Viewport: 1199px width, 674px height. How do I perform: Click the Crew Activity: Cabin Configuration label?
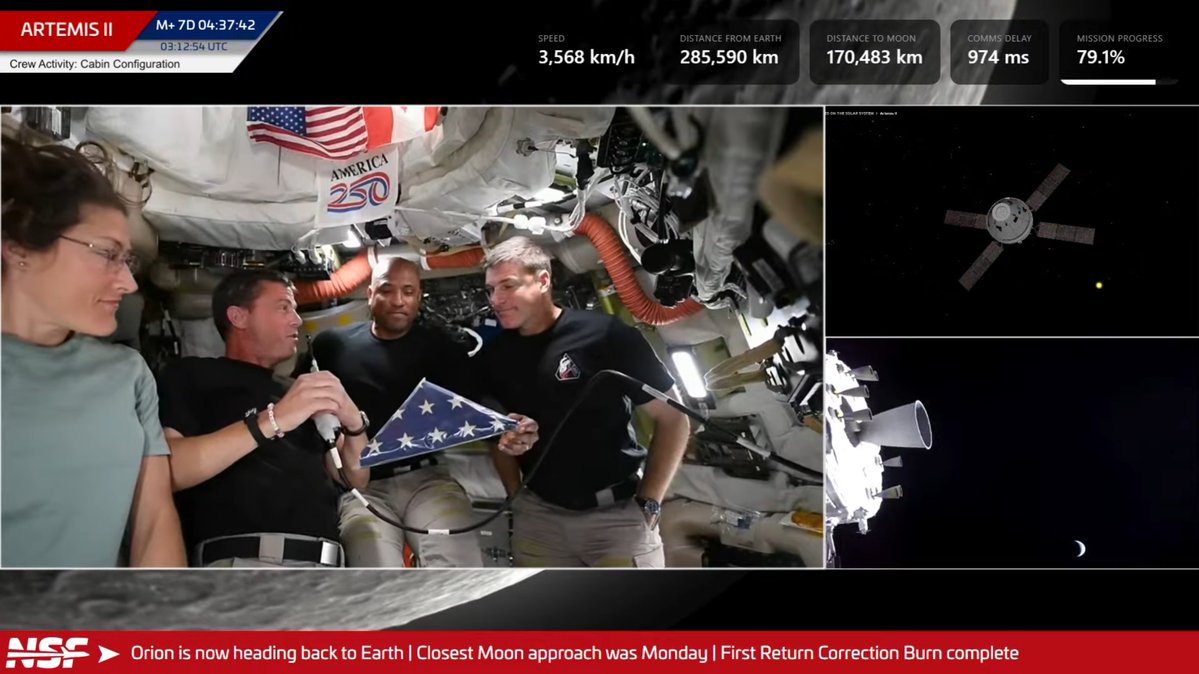tap(95, 64)
